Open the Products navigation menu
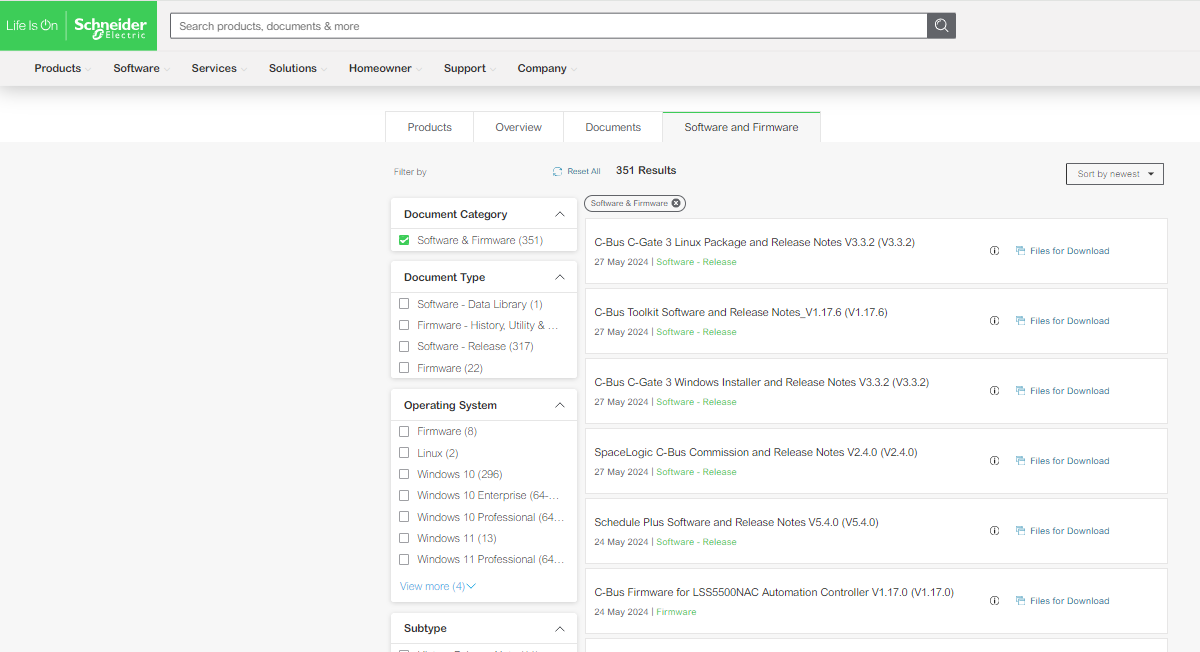 62,68
